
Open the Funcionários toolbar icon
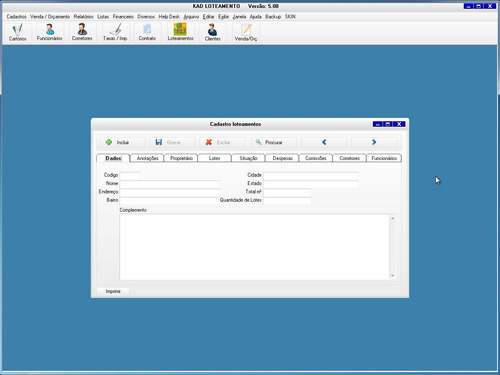click(49, 32)
